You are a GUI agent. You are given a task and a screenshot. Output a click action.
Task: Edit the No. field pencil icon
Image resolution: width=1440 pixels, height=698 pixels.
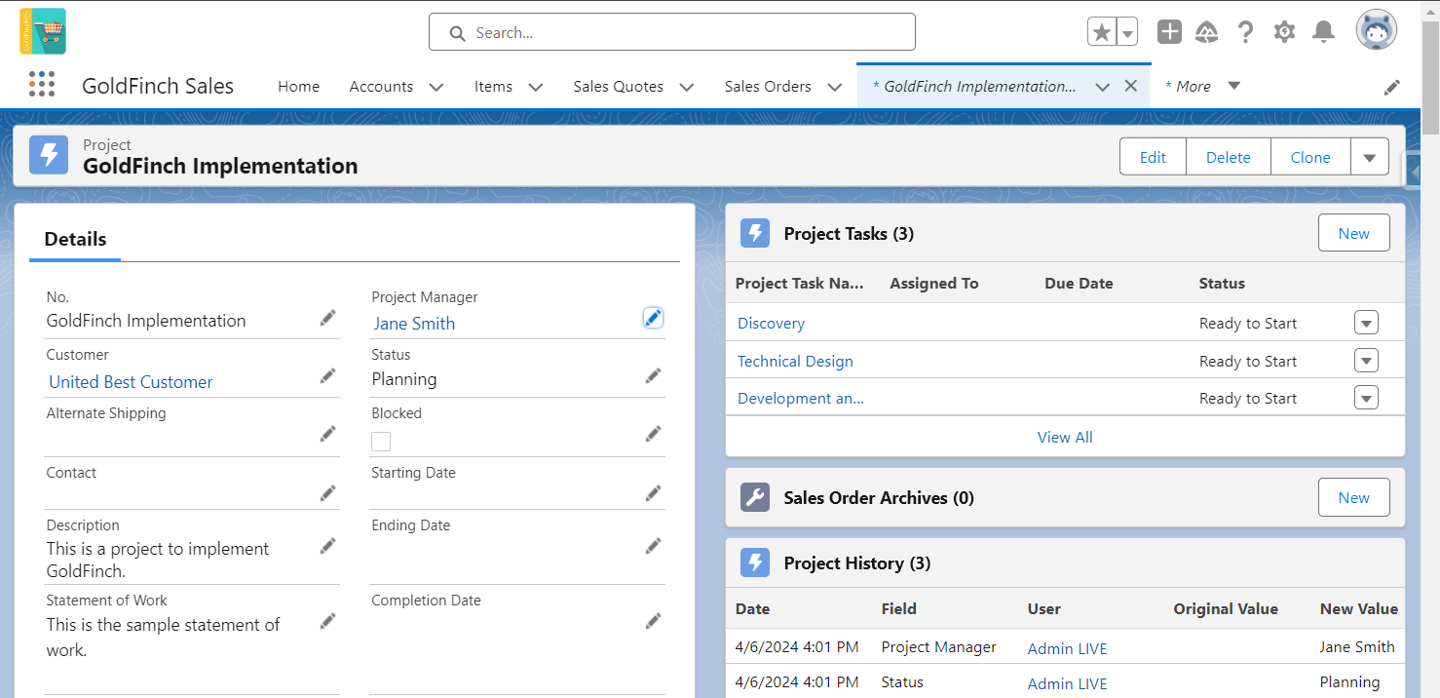[327, 318]
